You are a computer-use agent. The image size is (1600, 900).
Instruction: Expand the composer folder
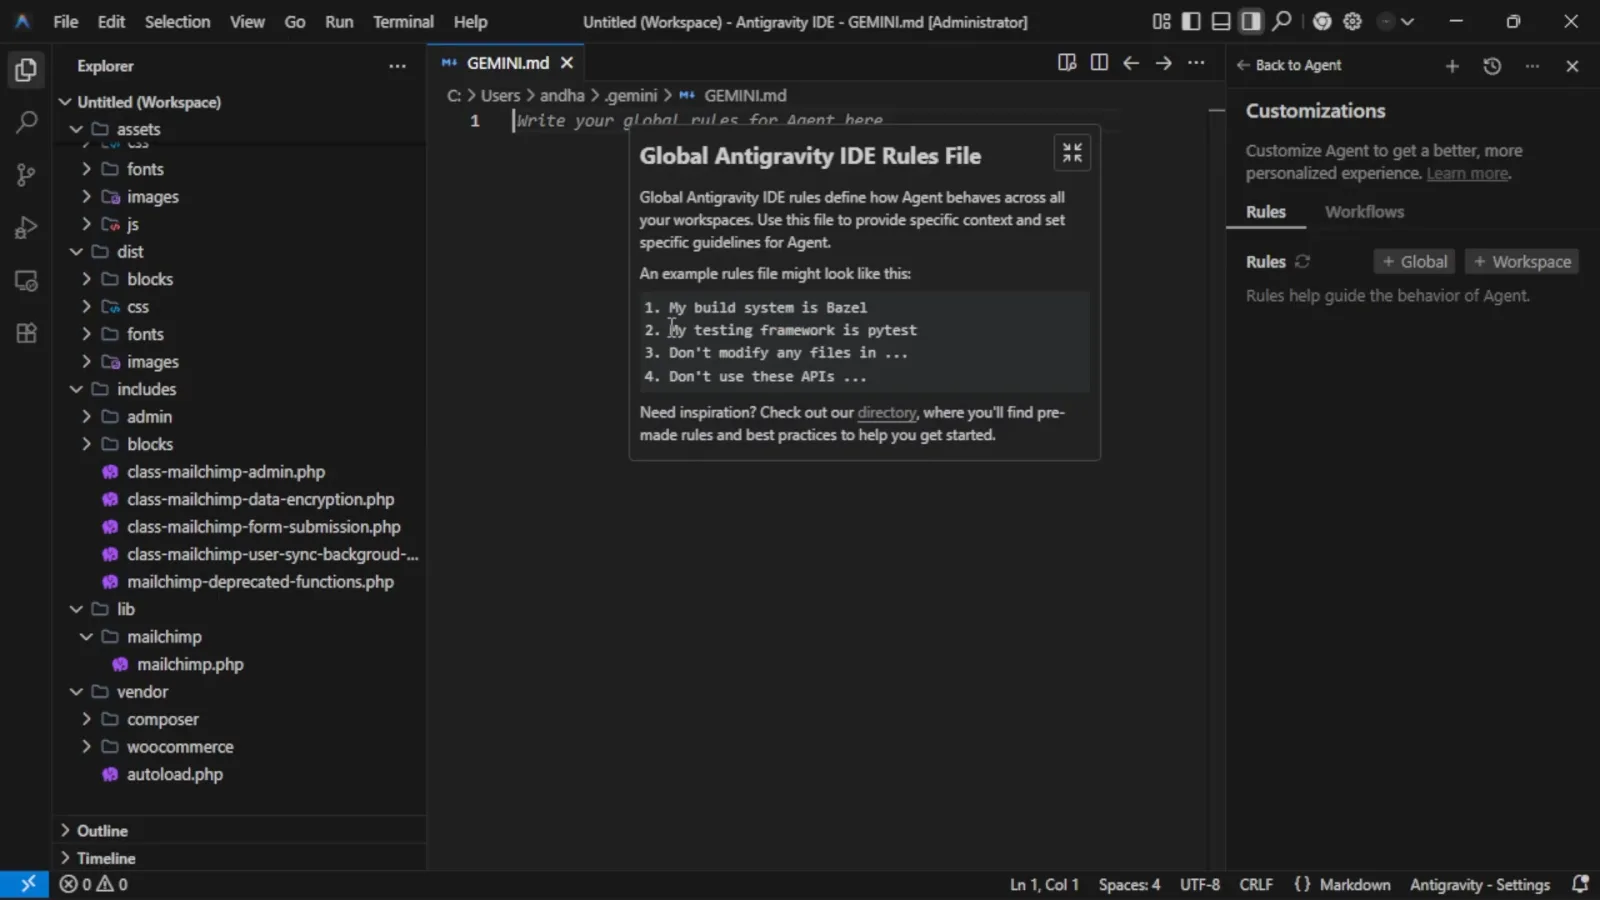162,719
